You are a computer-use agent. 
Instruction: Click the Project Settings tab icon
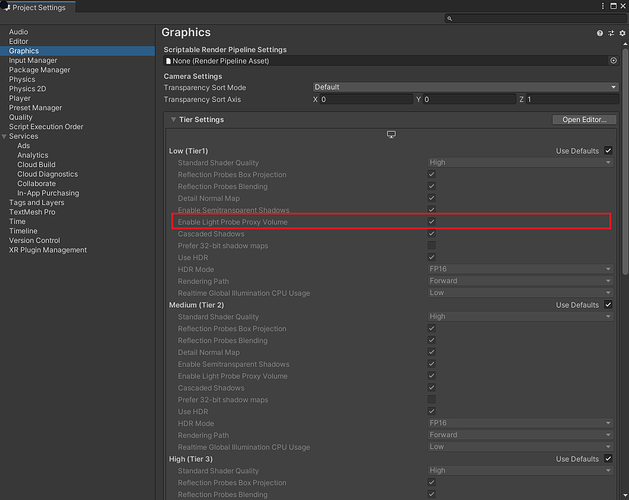click(x=7, y=7)
